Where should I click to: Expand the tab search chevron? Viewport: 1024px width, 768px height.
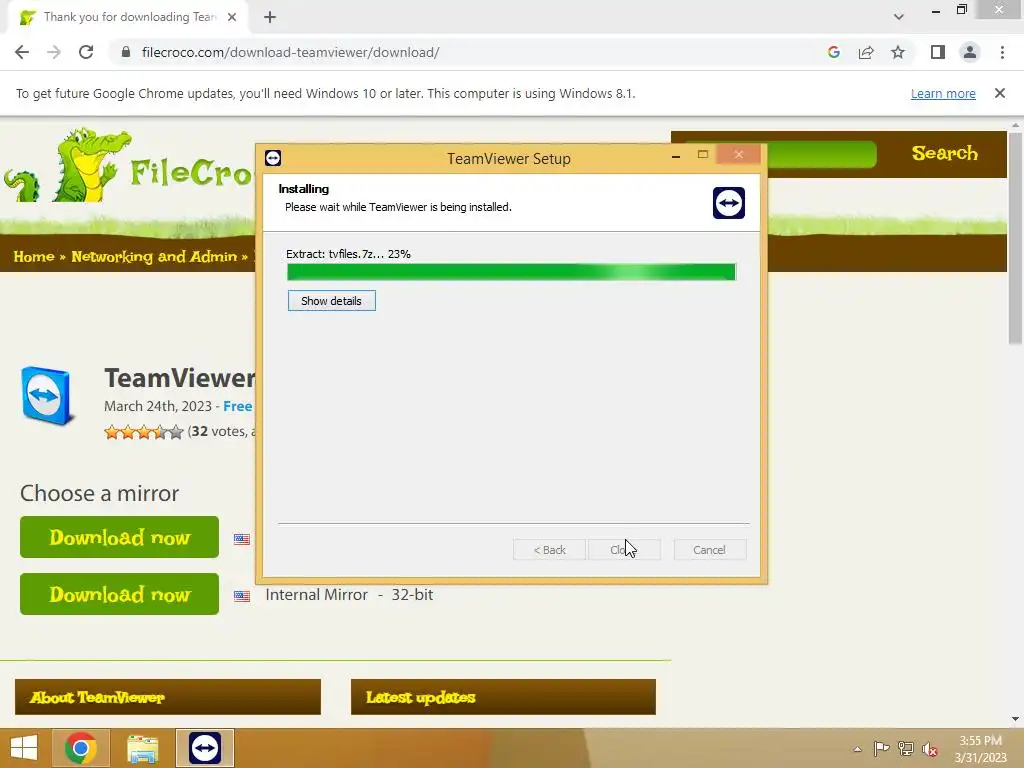[x=899, y=17]
